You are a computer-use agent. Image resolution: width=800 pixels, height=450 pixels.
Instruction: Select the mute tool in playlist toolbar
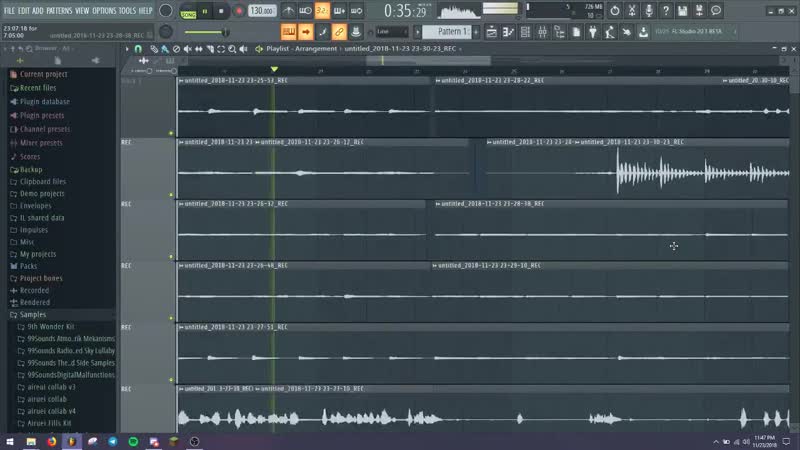pos(188,49)
